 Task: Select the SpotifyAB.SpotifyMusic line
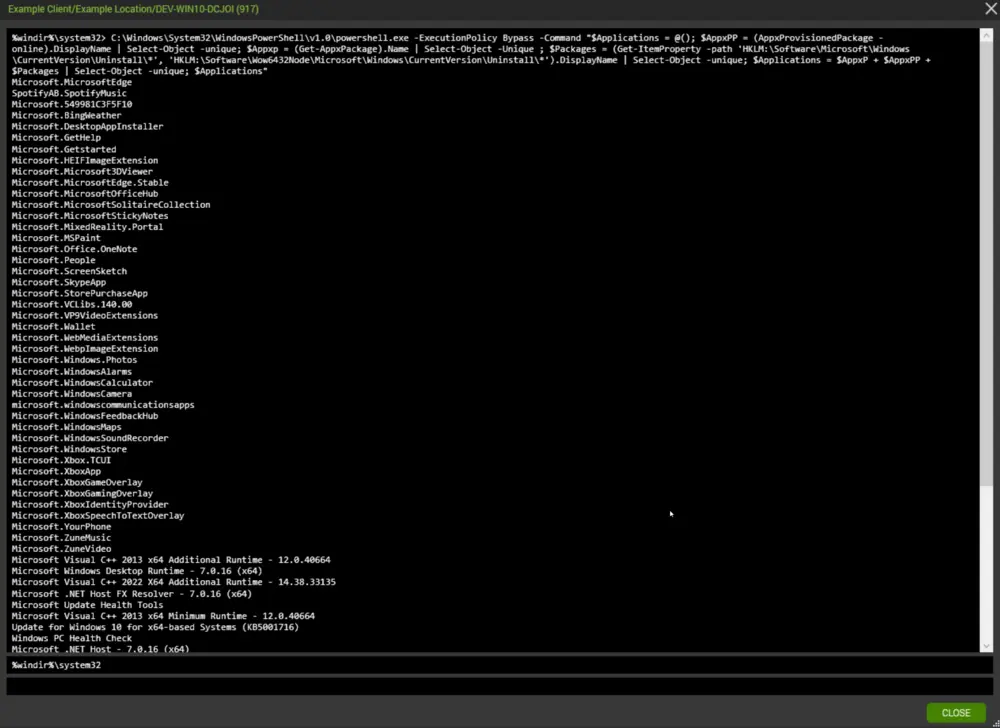69,93
